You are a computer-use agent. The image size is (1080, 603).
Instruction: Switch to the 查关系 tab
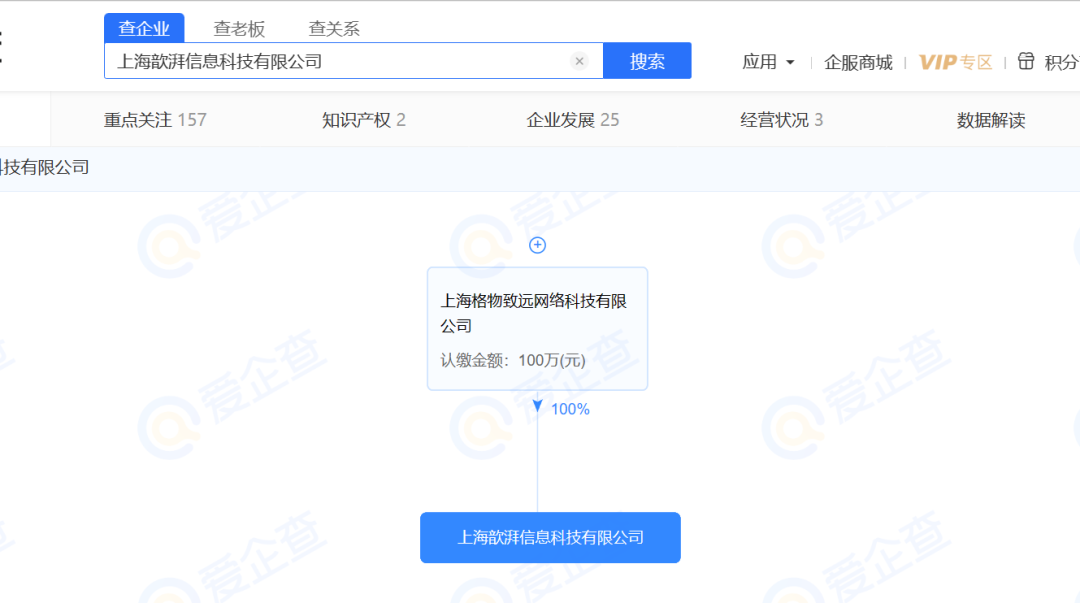pos(334,29)
